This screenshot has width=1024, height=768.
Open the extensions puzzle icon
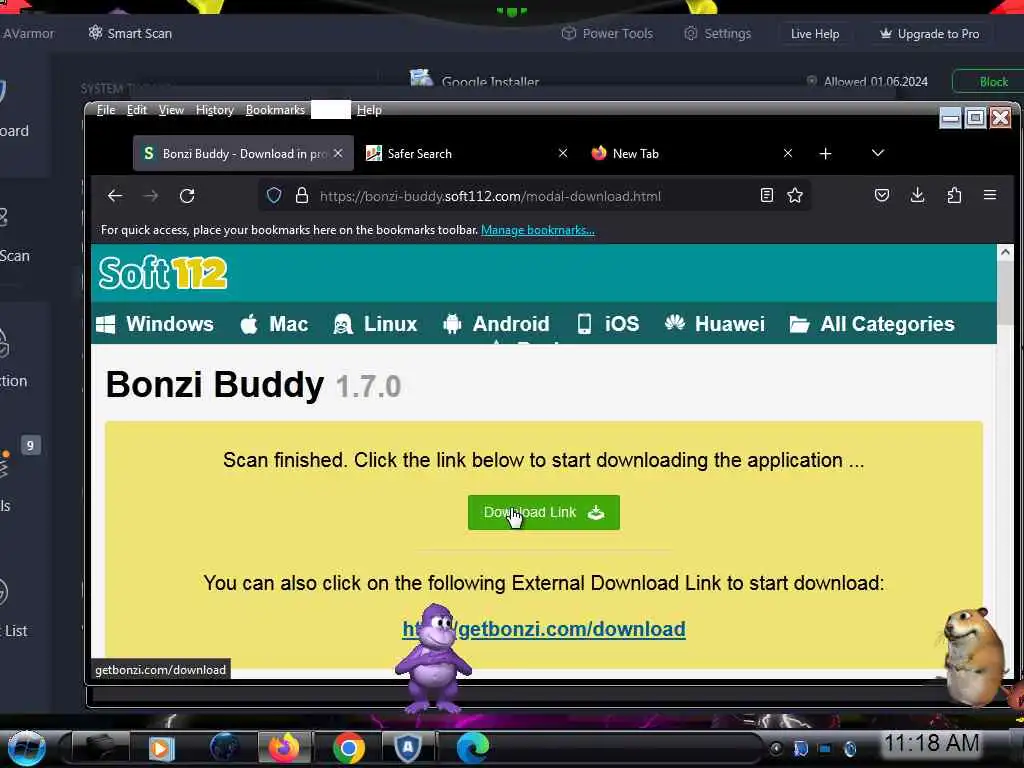coord(954,195)
